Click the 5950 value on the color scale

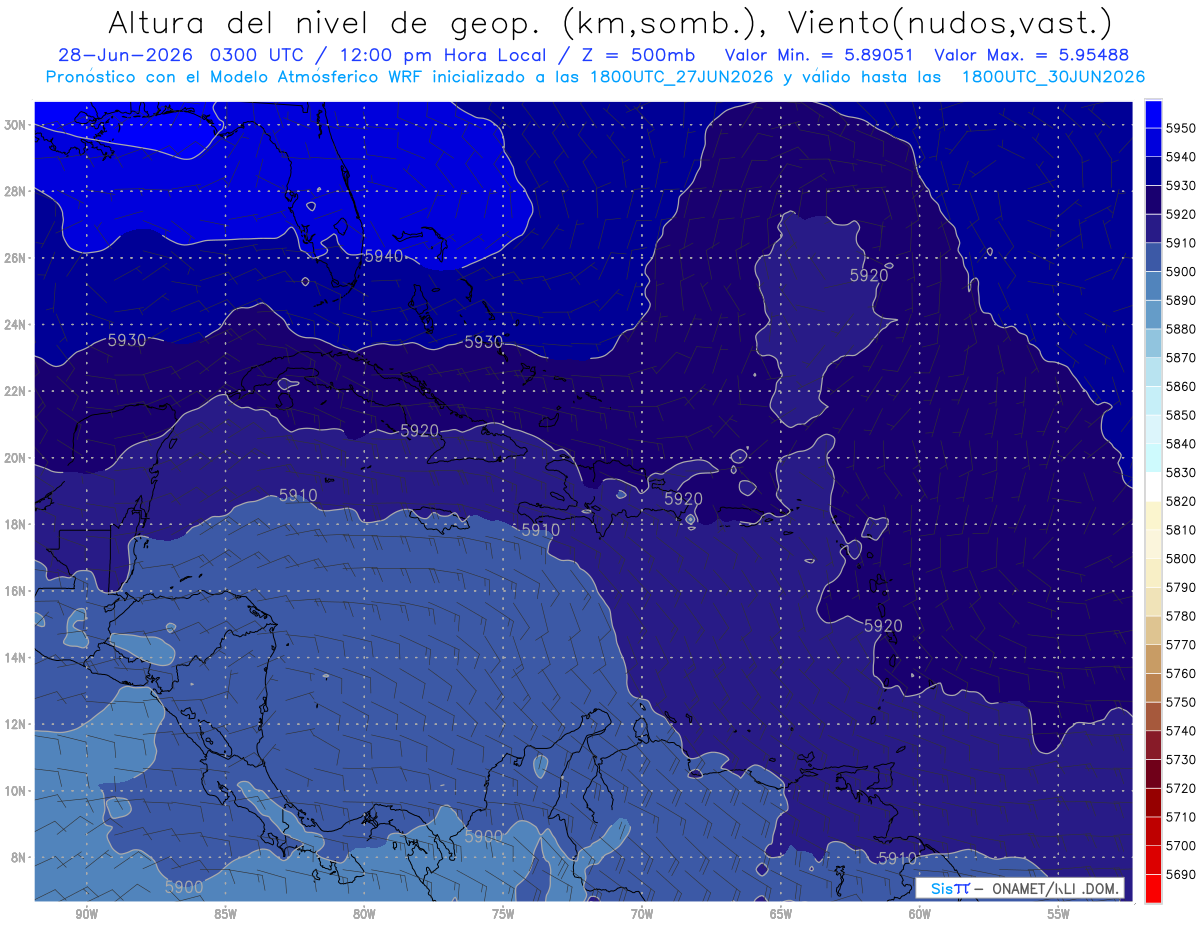[1180, 128]
